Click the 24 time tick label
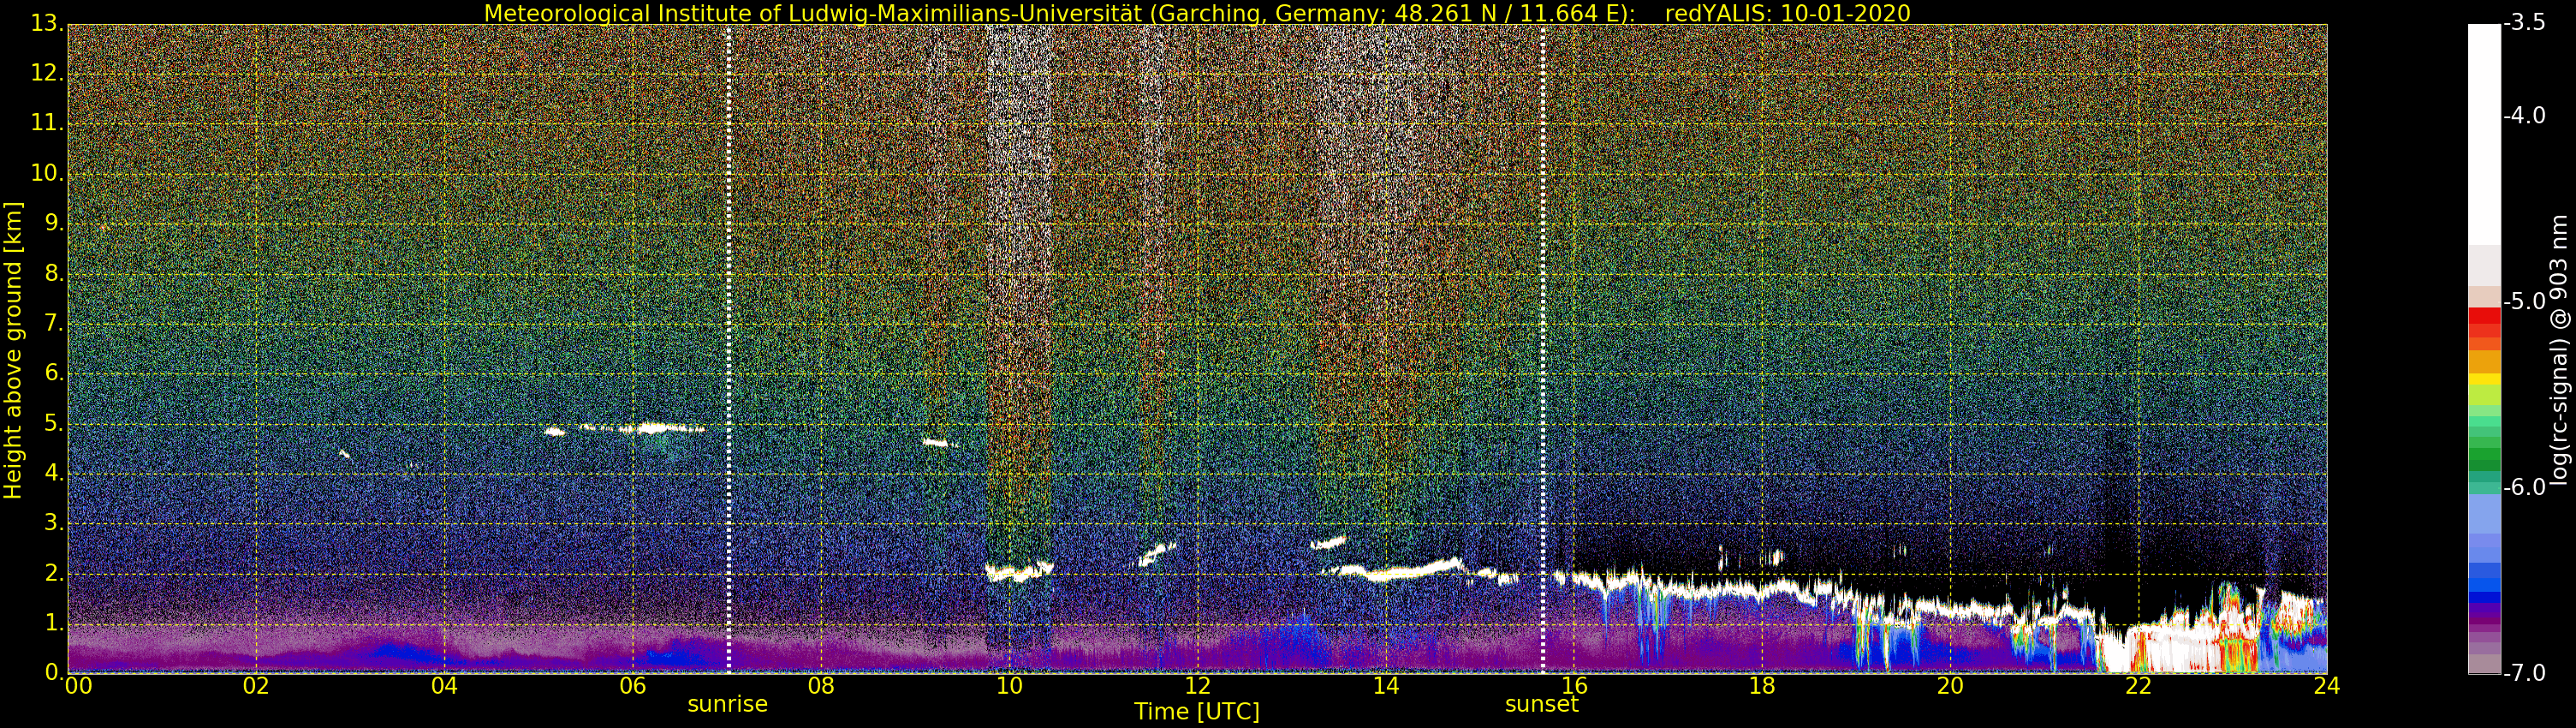Screen dimensions: 2576x728 pyautogui.click(x=2327, y=686)
